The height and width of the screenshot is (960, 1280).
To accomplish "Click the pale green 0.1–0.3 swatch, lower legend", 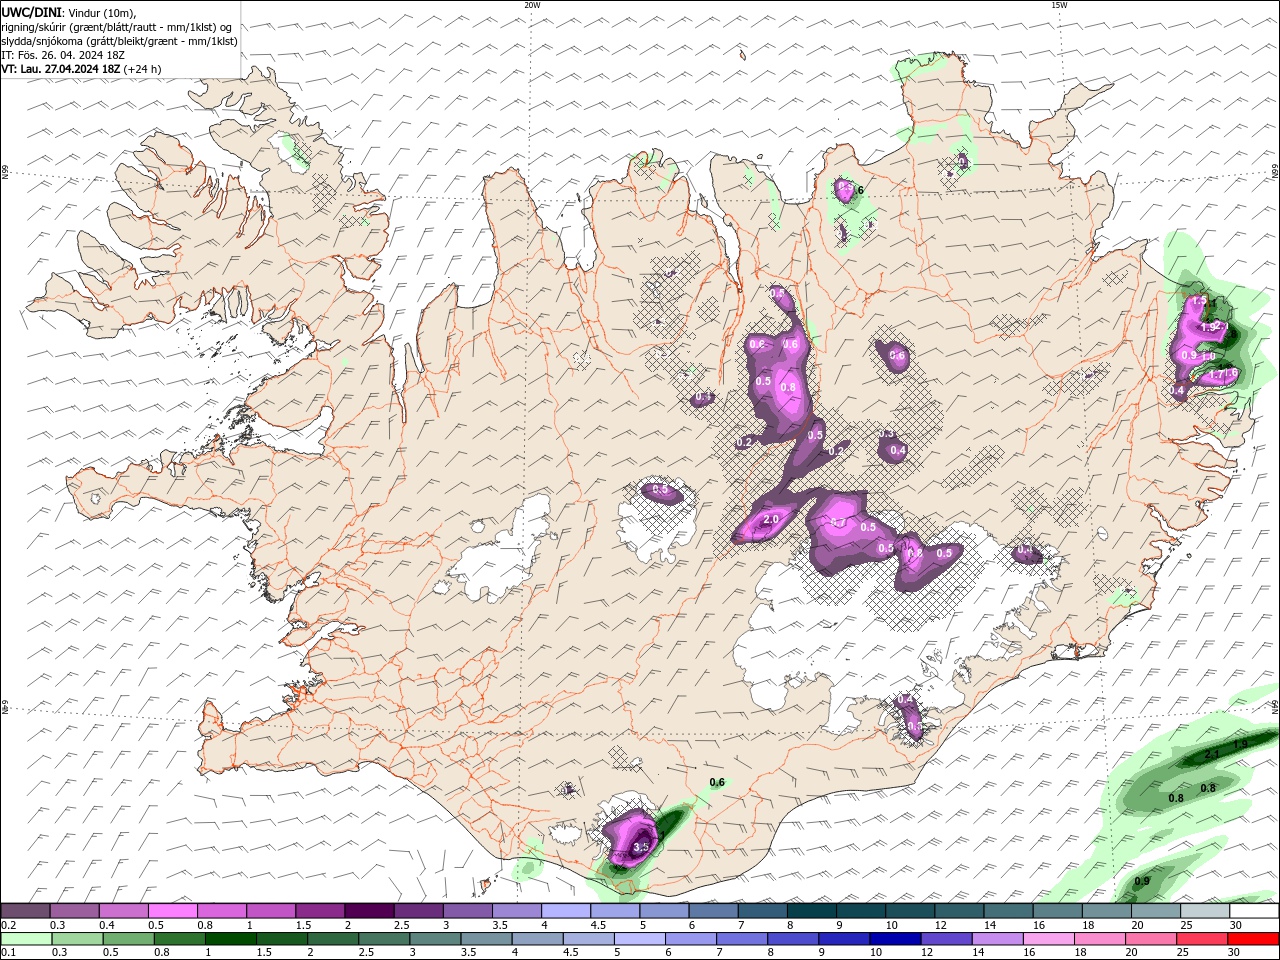I will [x=25, y=939].
